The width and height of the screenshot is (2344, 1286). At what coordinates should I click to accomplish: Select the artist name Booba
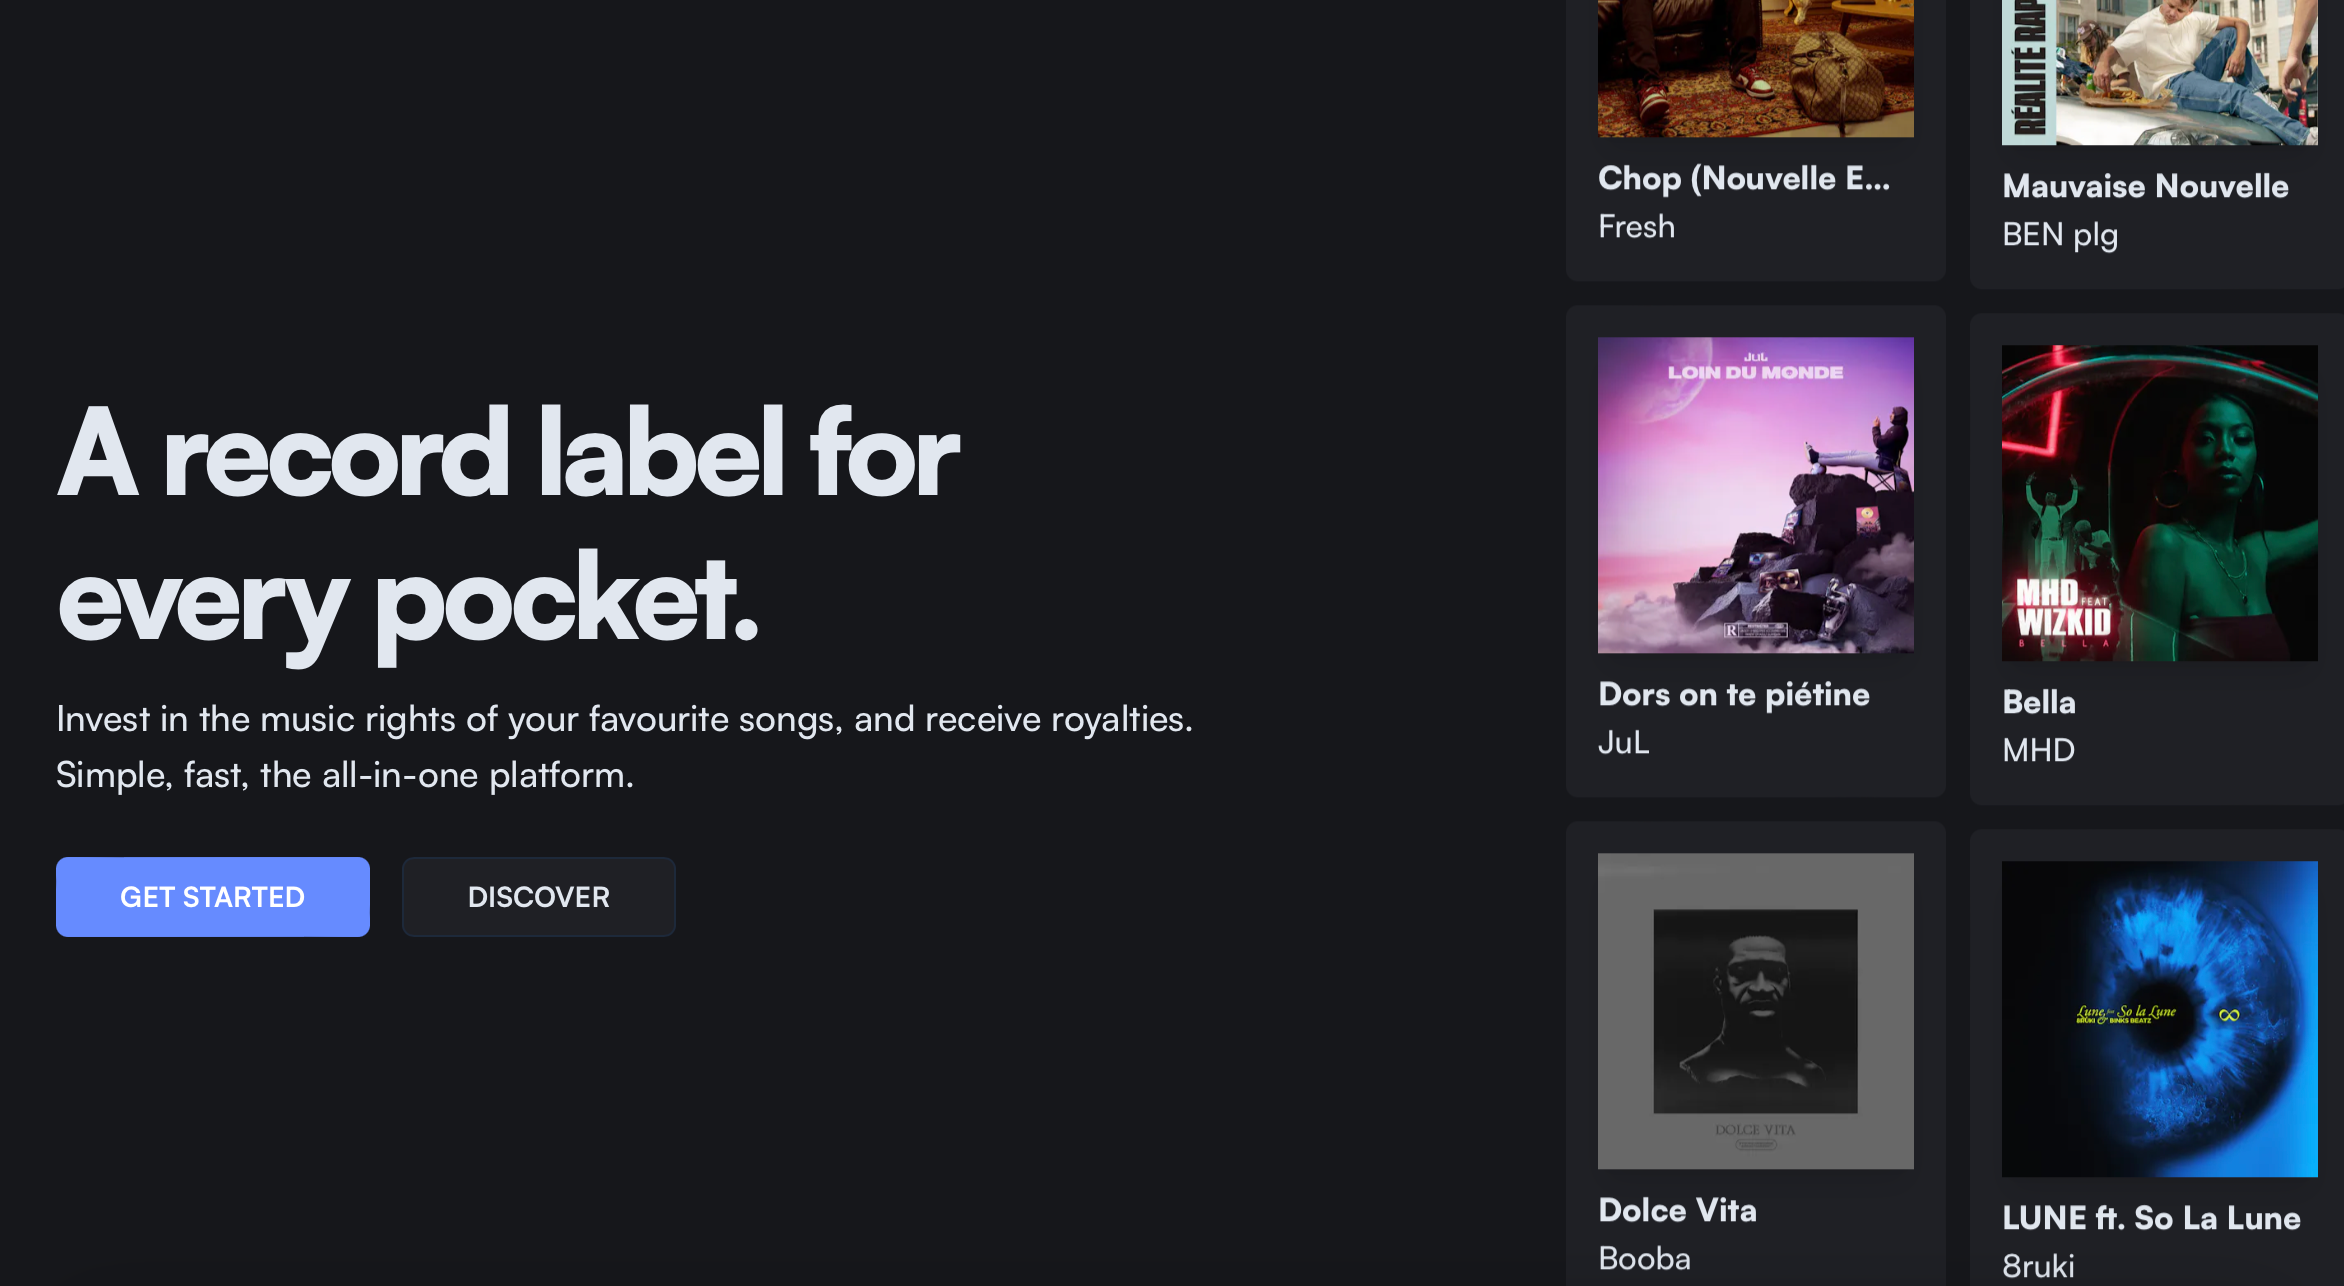click(1644, 1259)
